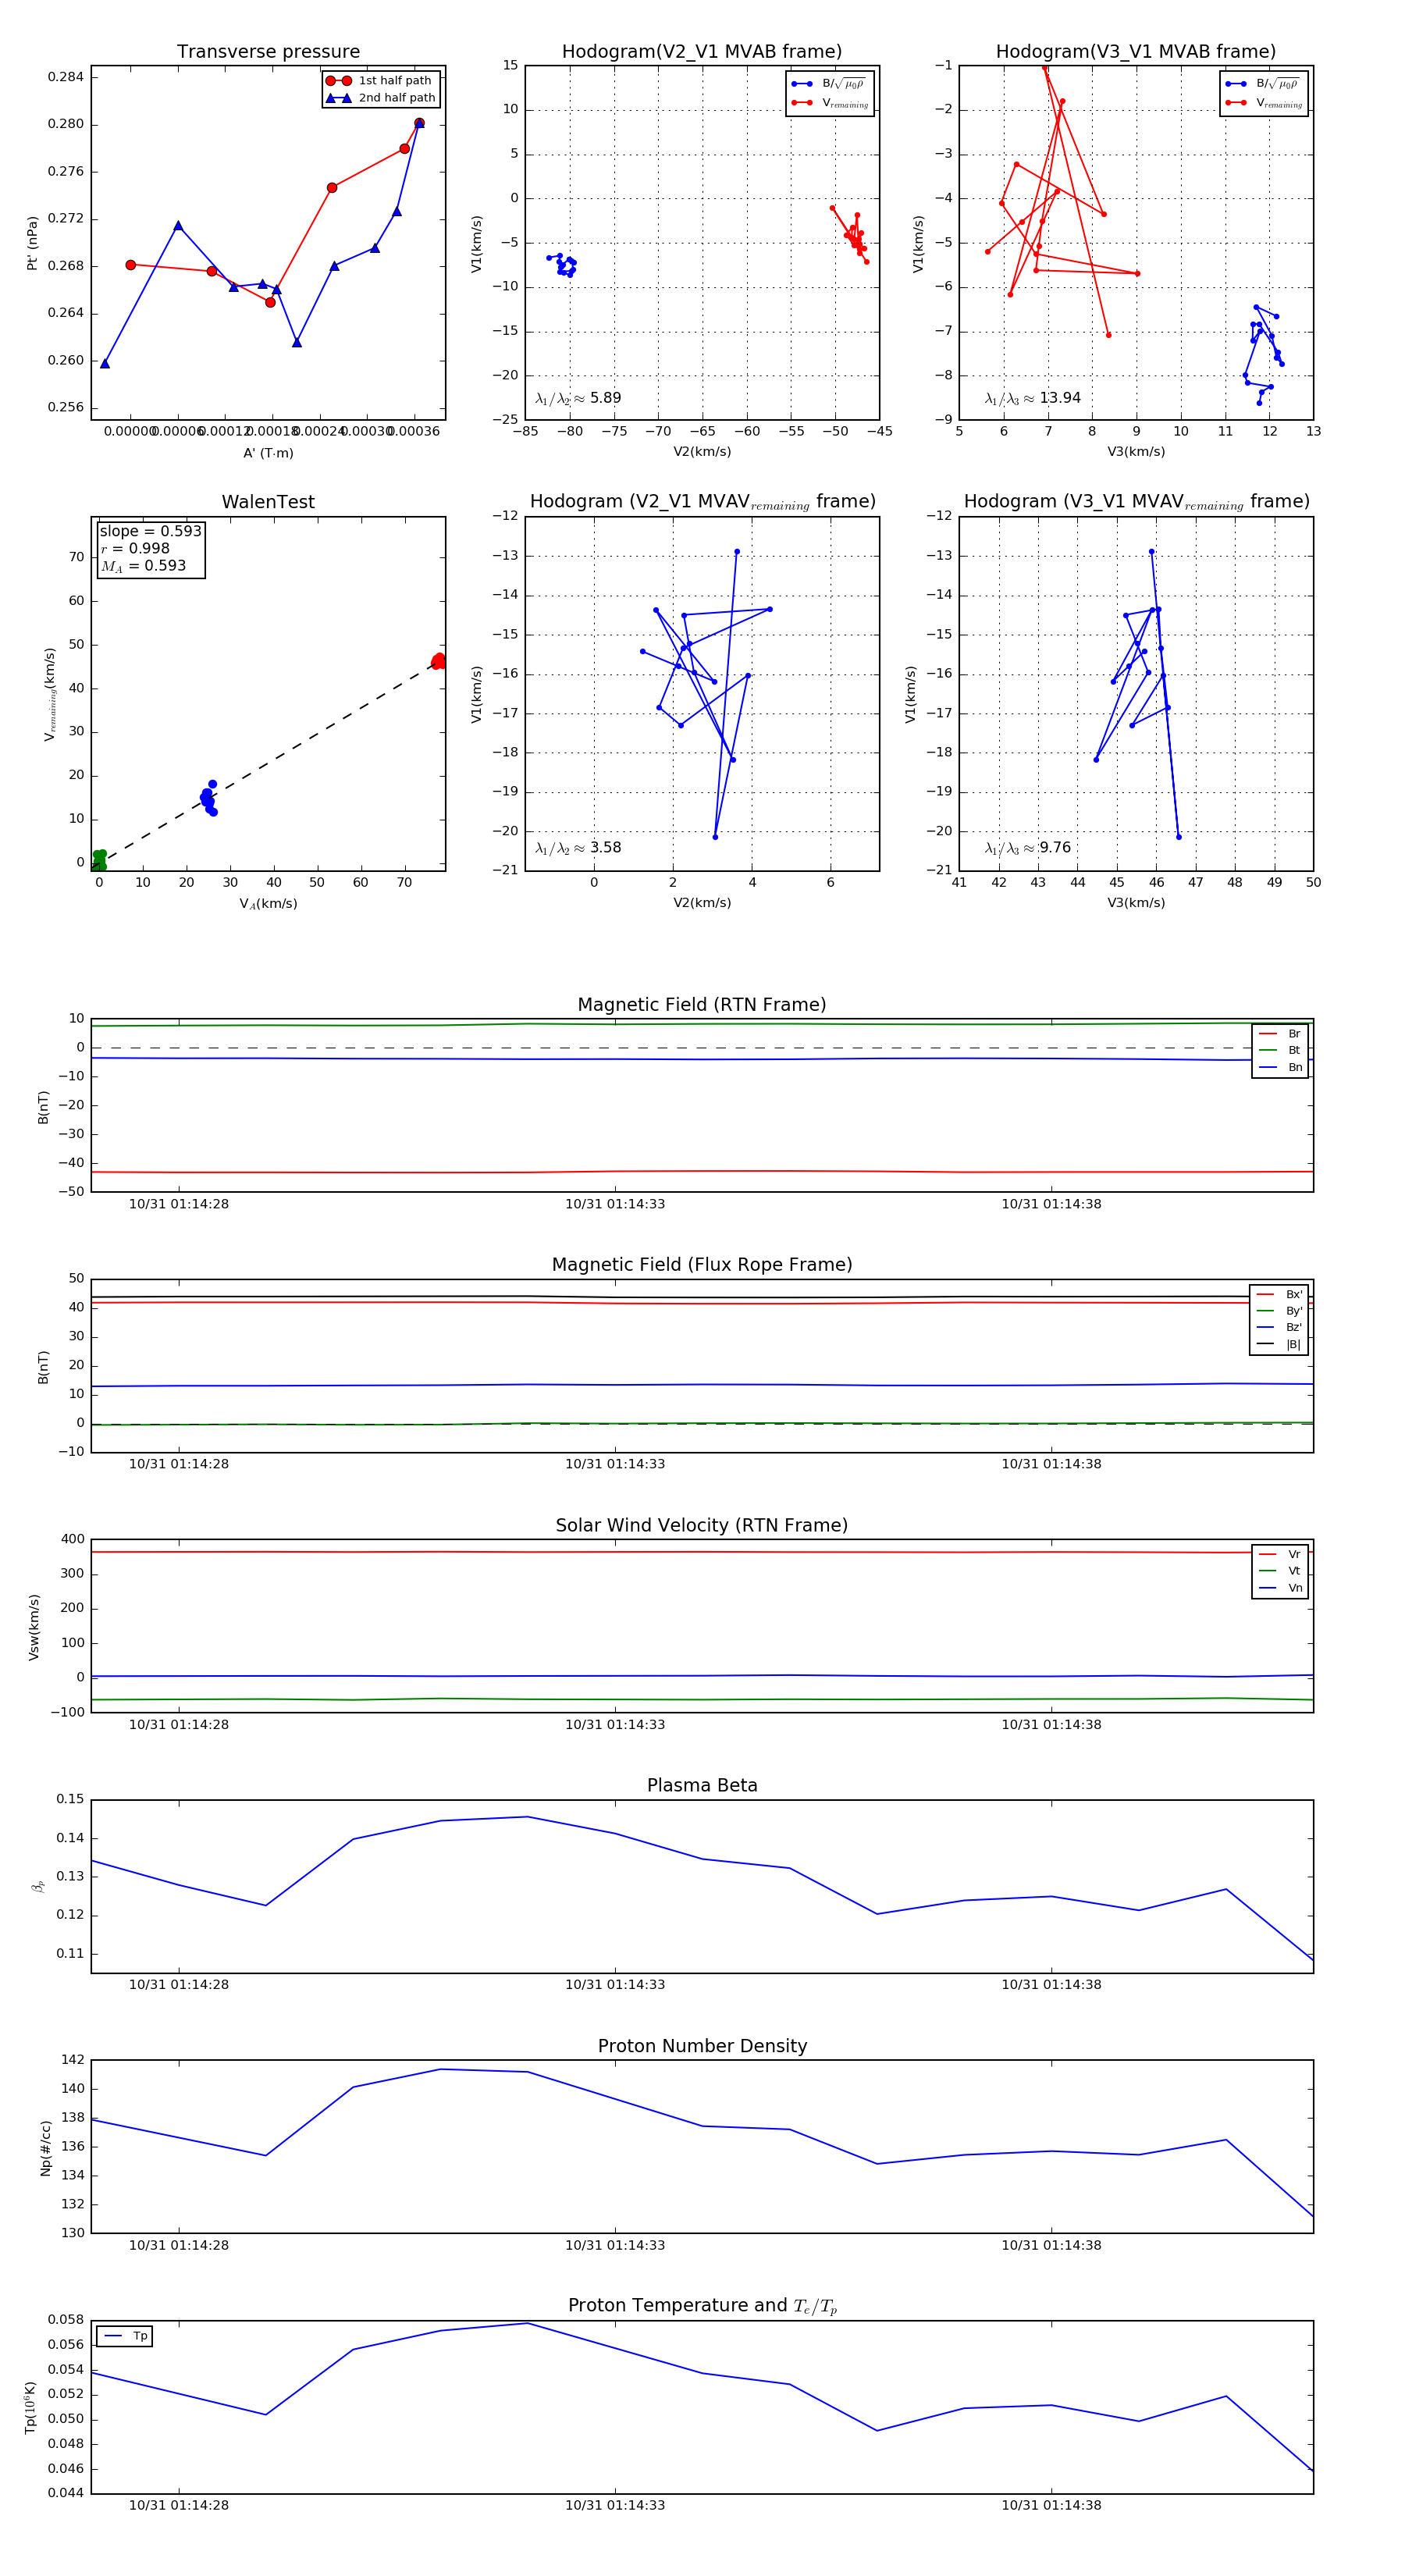Click the 'Np(#/cc)' axis label

click(x=45, y=2148)
